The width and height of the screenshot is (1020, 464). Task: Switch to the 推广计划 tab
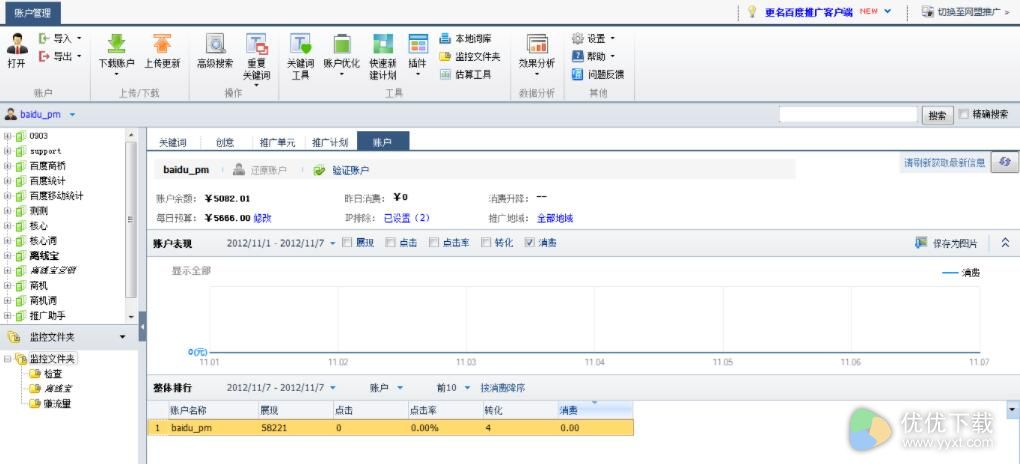click(x=330, y=143)
